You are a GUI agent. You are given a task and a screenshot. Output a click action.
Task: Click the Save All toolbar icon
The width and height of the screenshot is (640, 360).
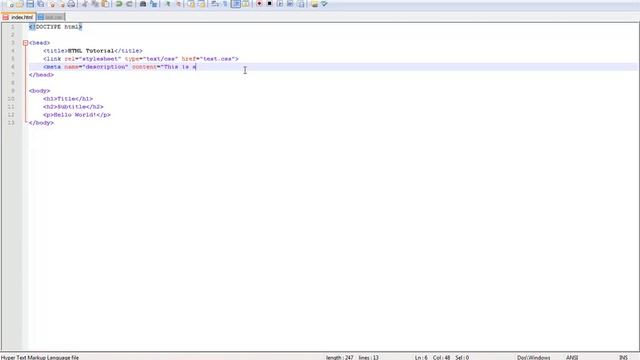tap(41, 4)
